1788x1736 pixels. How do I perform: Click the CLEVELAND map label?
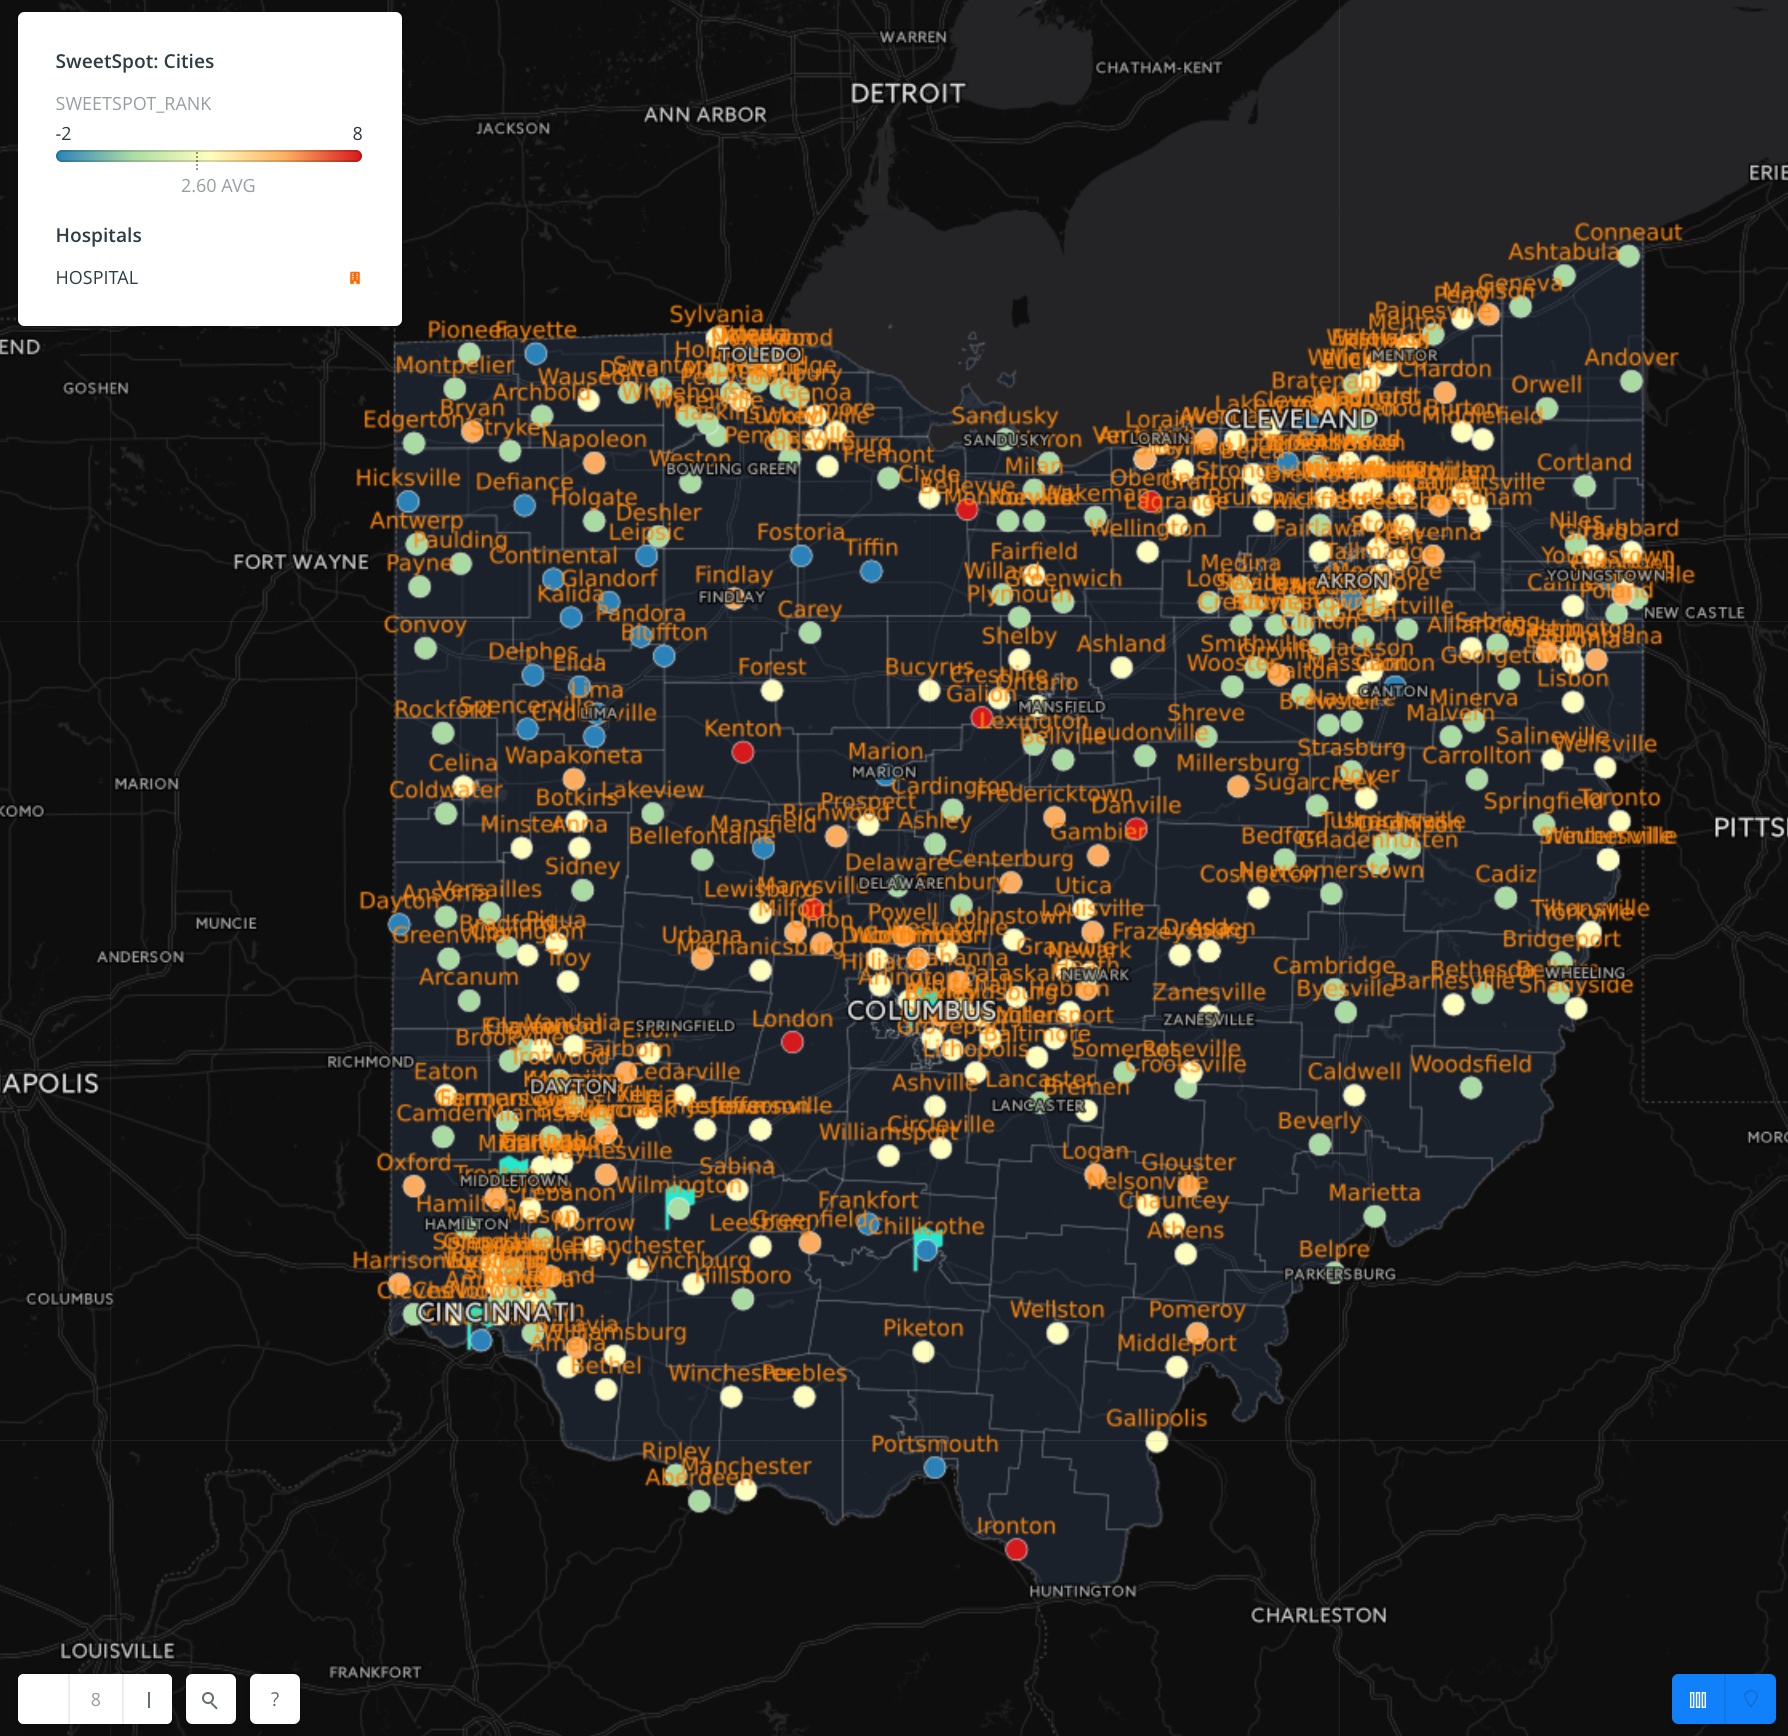coord(1301,419)
